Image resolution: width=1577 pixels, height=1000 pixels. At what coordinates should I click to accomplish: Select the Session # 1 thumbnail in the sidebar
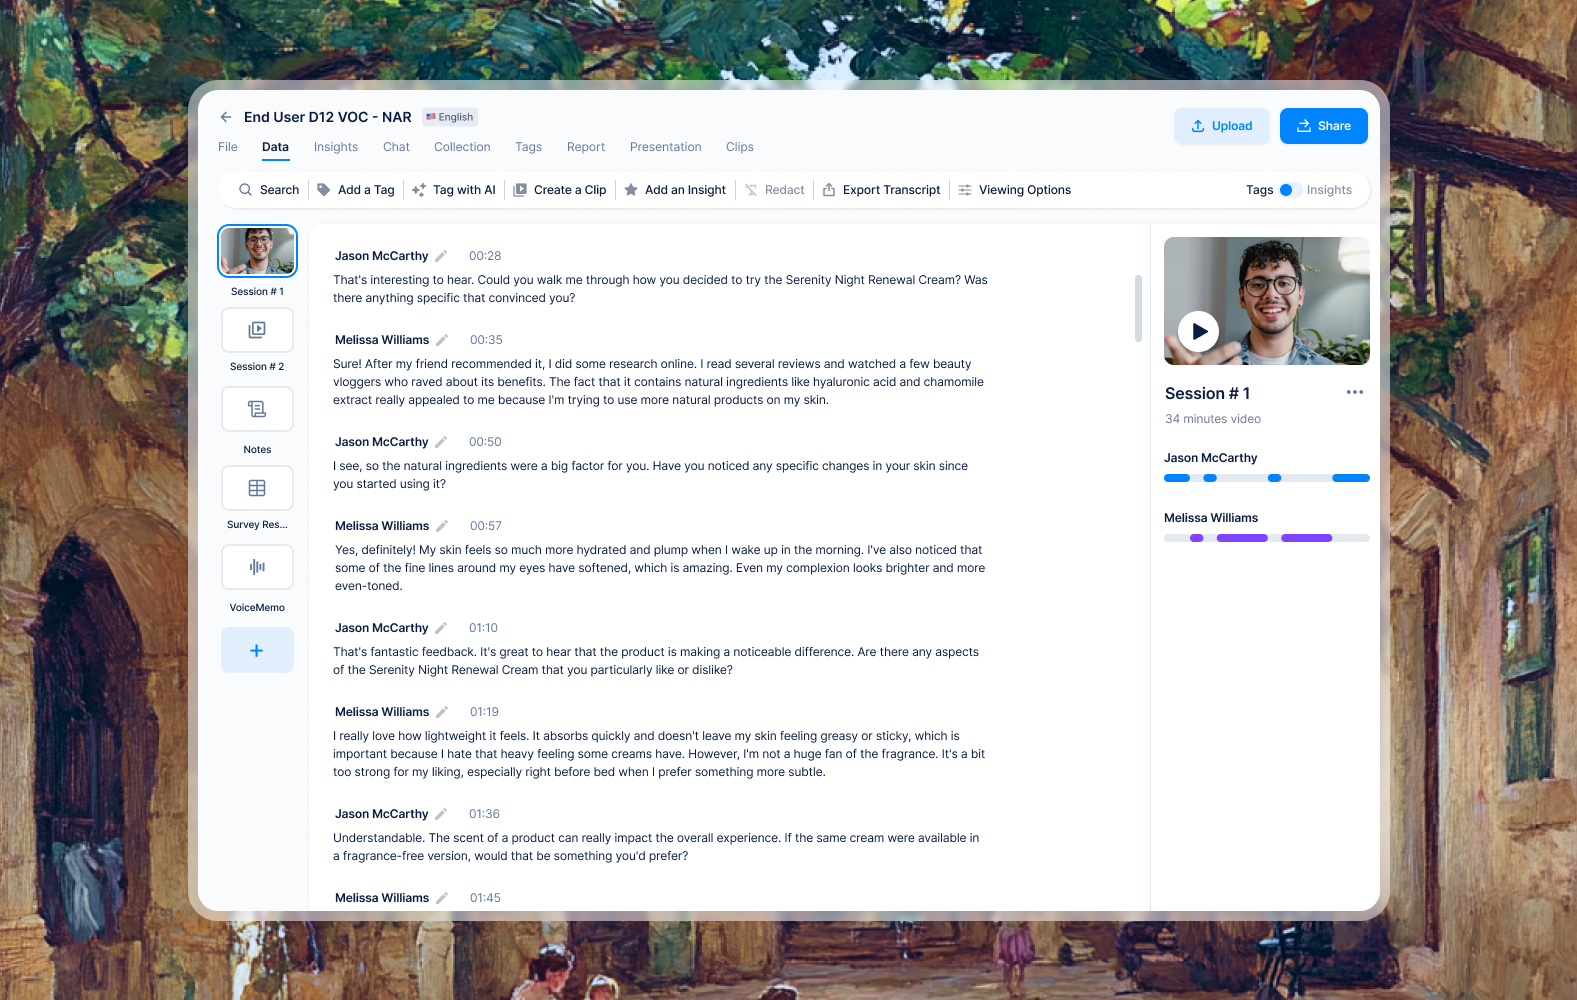point(257,251)
